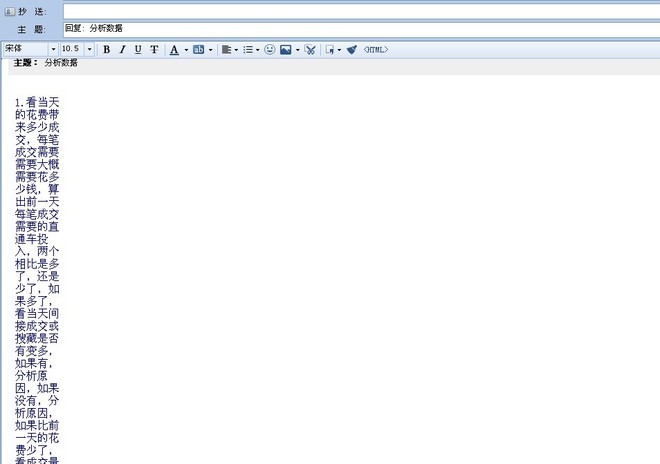Click the stationery page icon
Viewport: 660px width, 464px height.
330,50
